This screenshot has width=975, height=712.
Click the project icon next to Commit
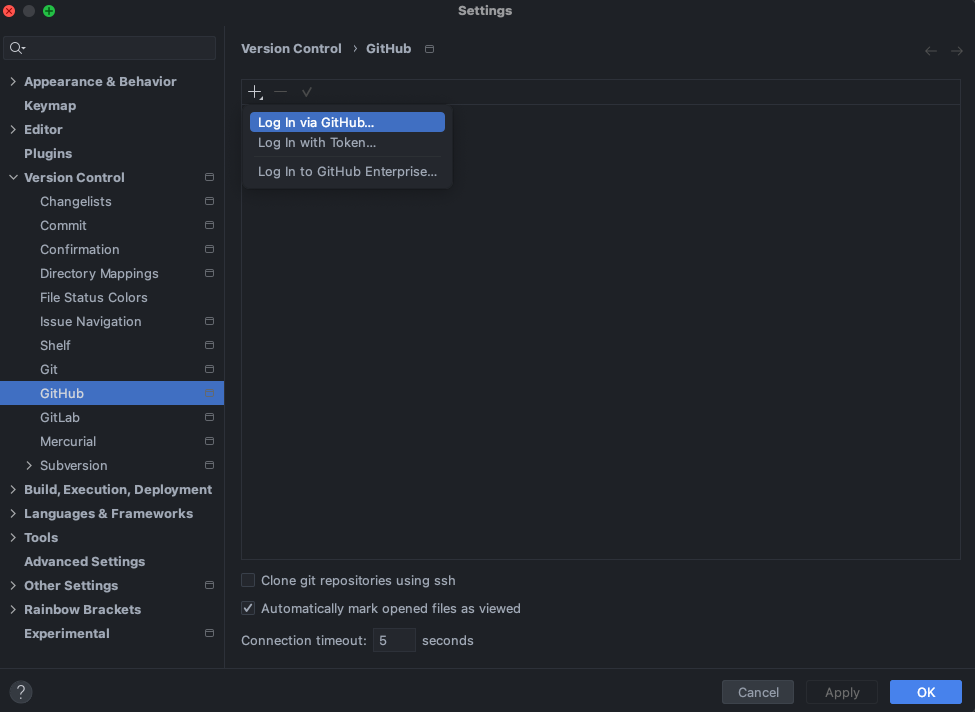pos(210,225)
